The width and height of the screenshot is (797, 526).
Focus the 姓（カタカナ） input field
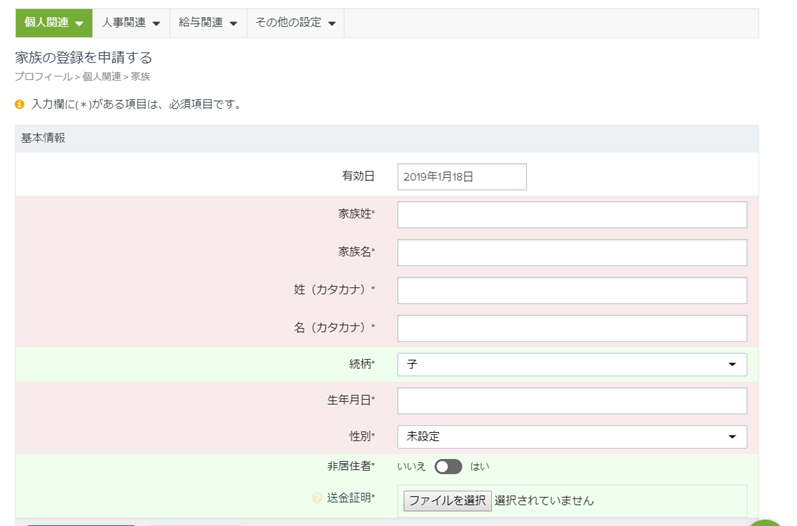pos(572,290)
